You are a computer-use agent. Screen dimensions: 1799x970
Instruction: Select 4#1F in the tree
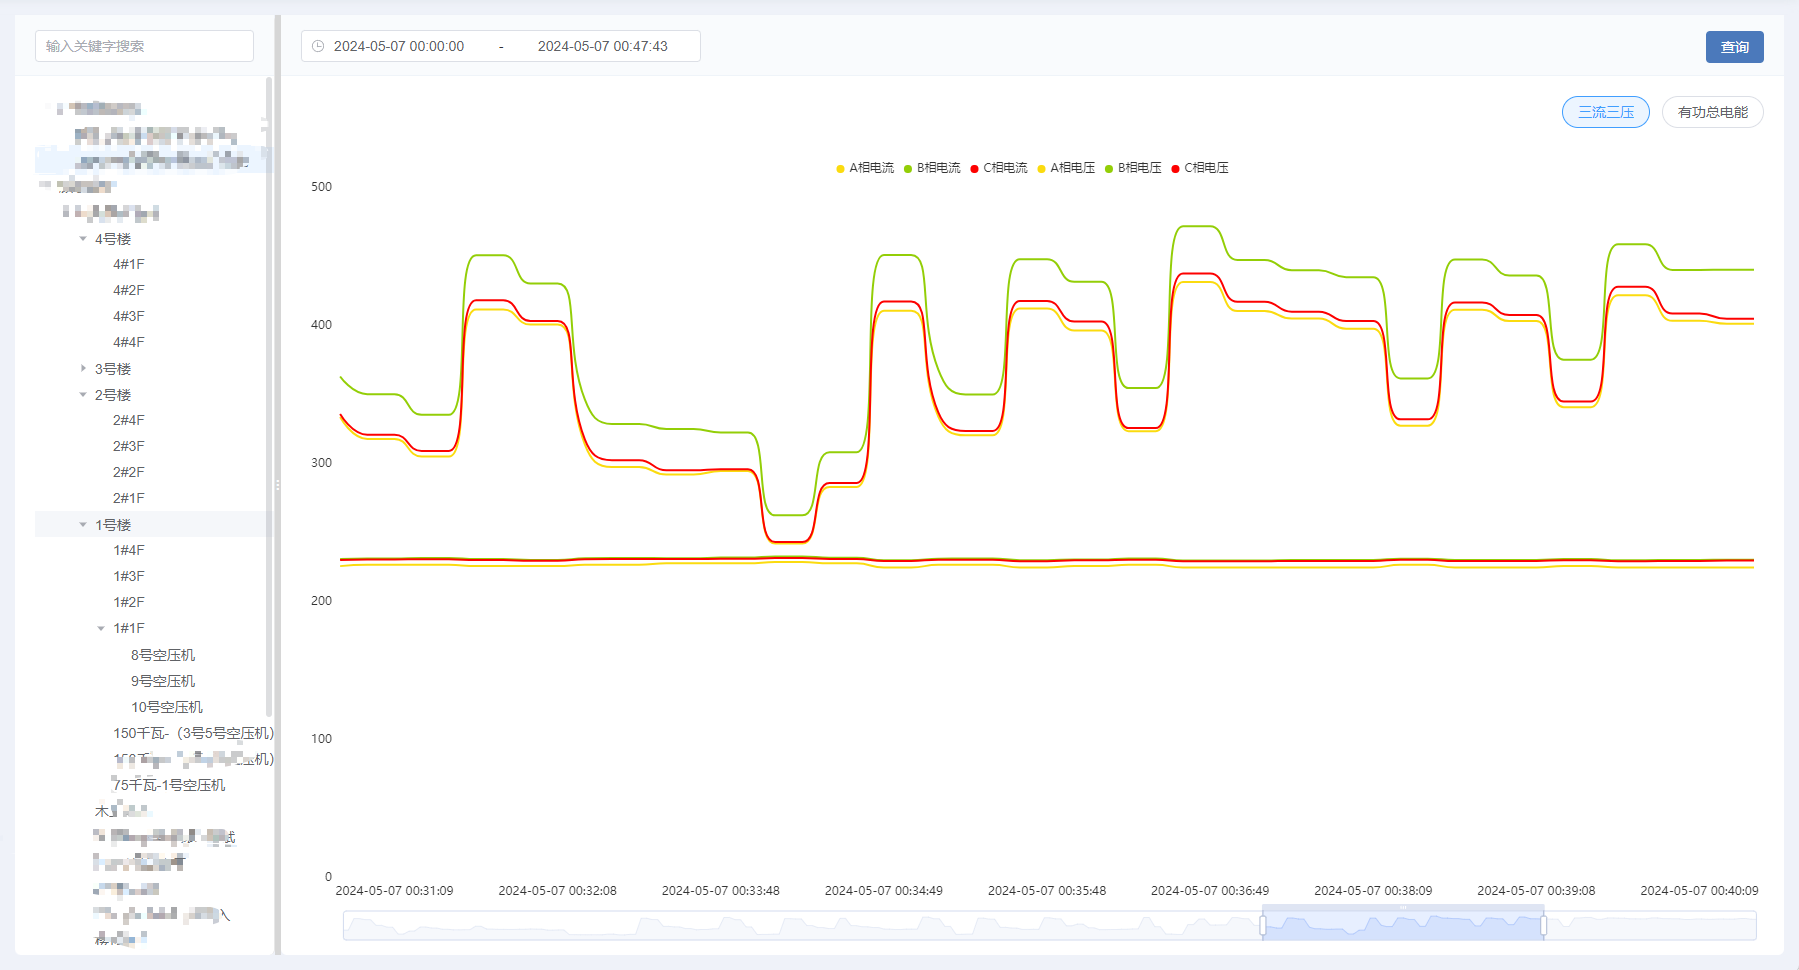(x=129, y=265)
